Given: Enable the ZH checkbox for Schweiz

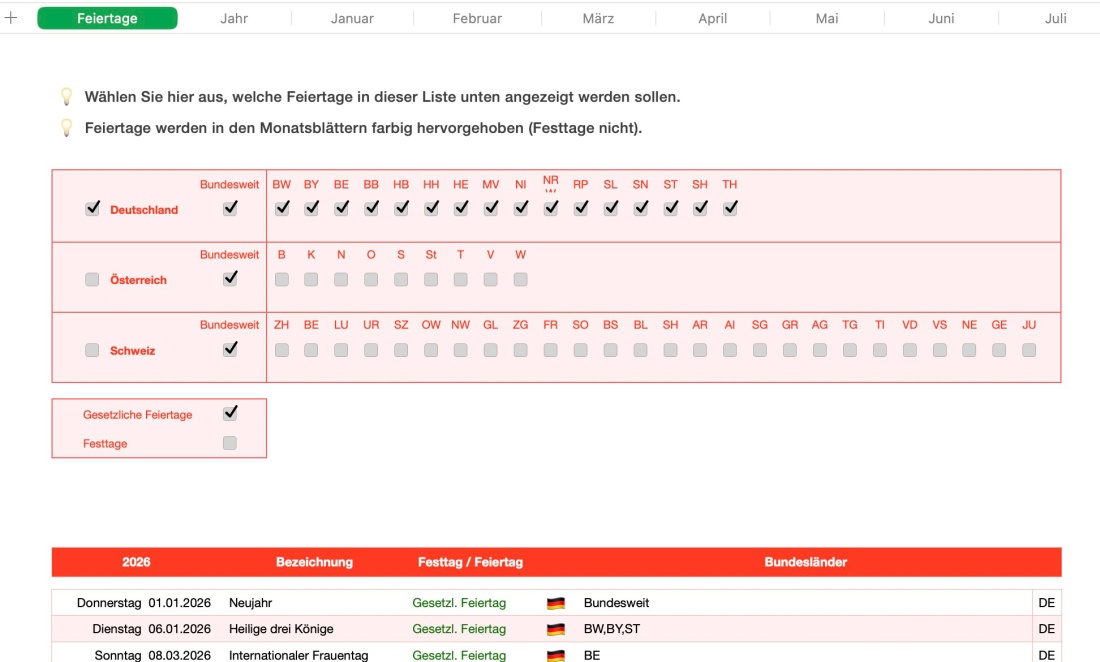Looking at the screenshot, I should (281, 350).
